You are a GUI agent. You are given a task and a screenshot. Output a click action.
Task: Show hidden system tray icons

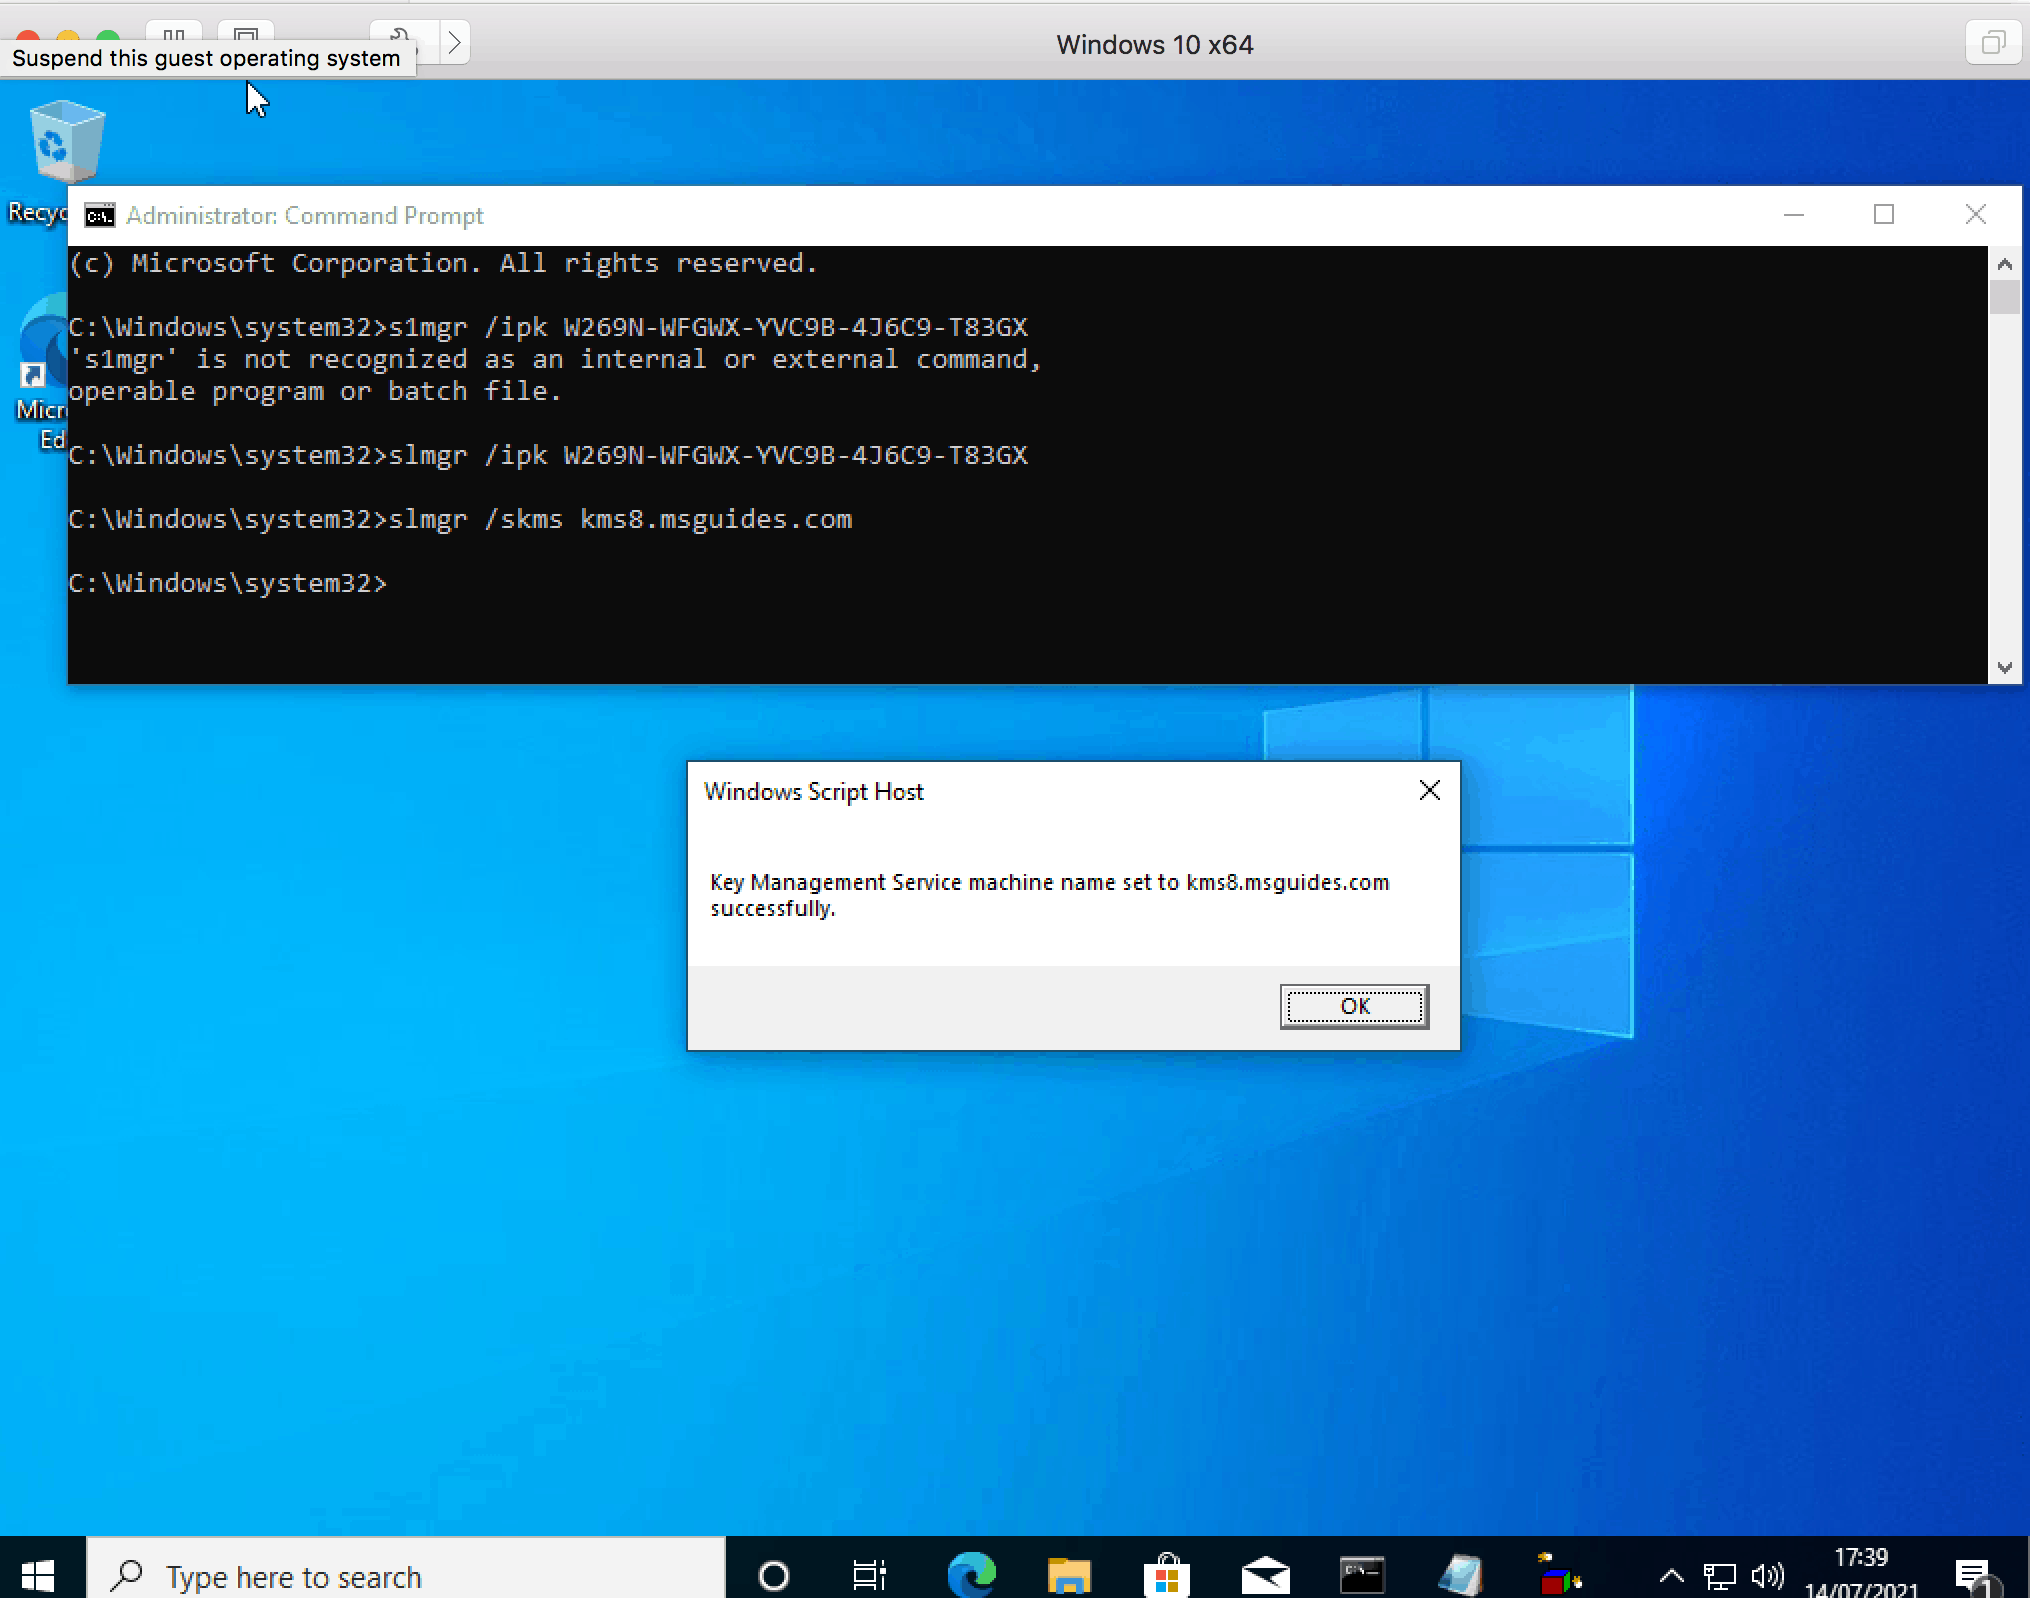pos(1671,1577)
